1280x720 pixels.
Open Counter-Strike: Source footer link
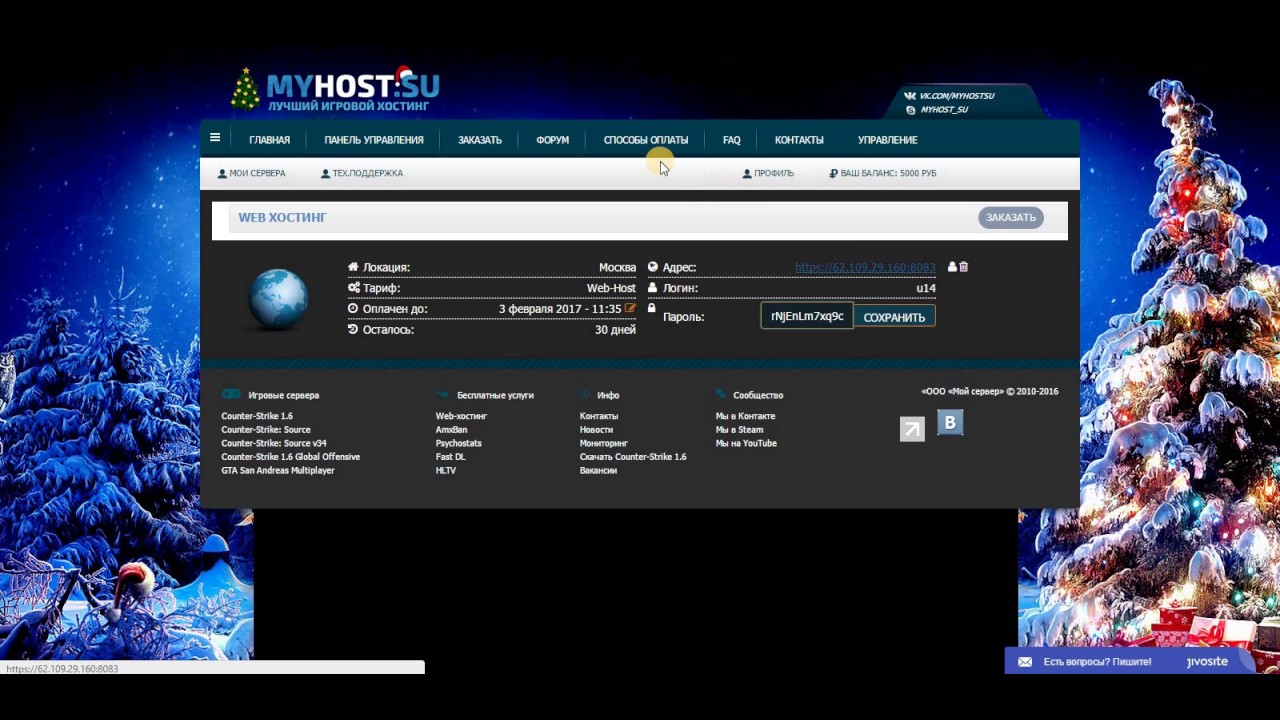pyautogui.click(x=266, y=430)
